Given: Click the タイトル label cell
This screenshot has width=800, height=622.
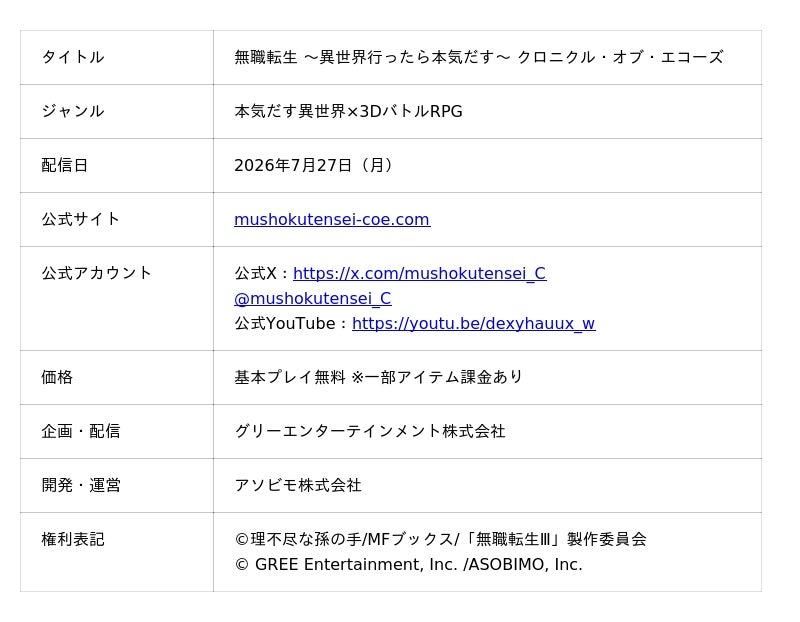Looking at the screenshot, I should 117,57.
